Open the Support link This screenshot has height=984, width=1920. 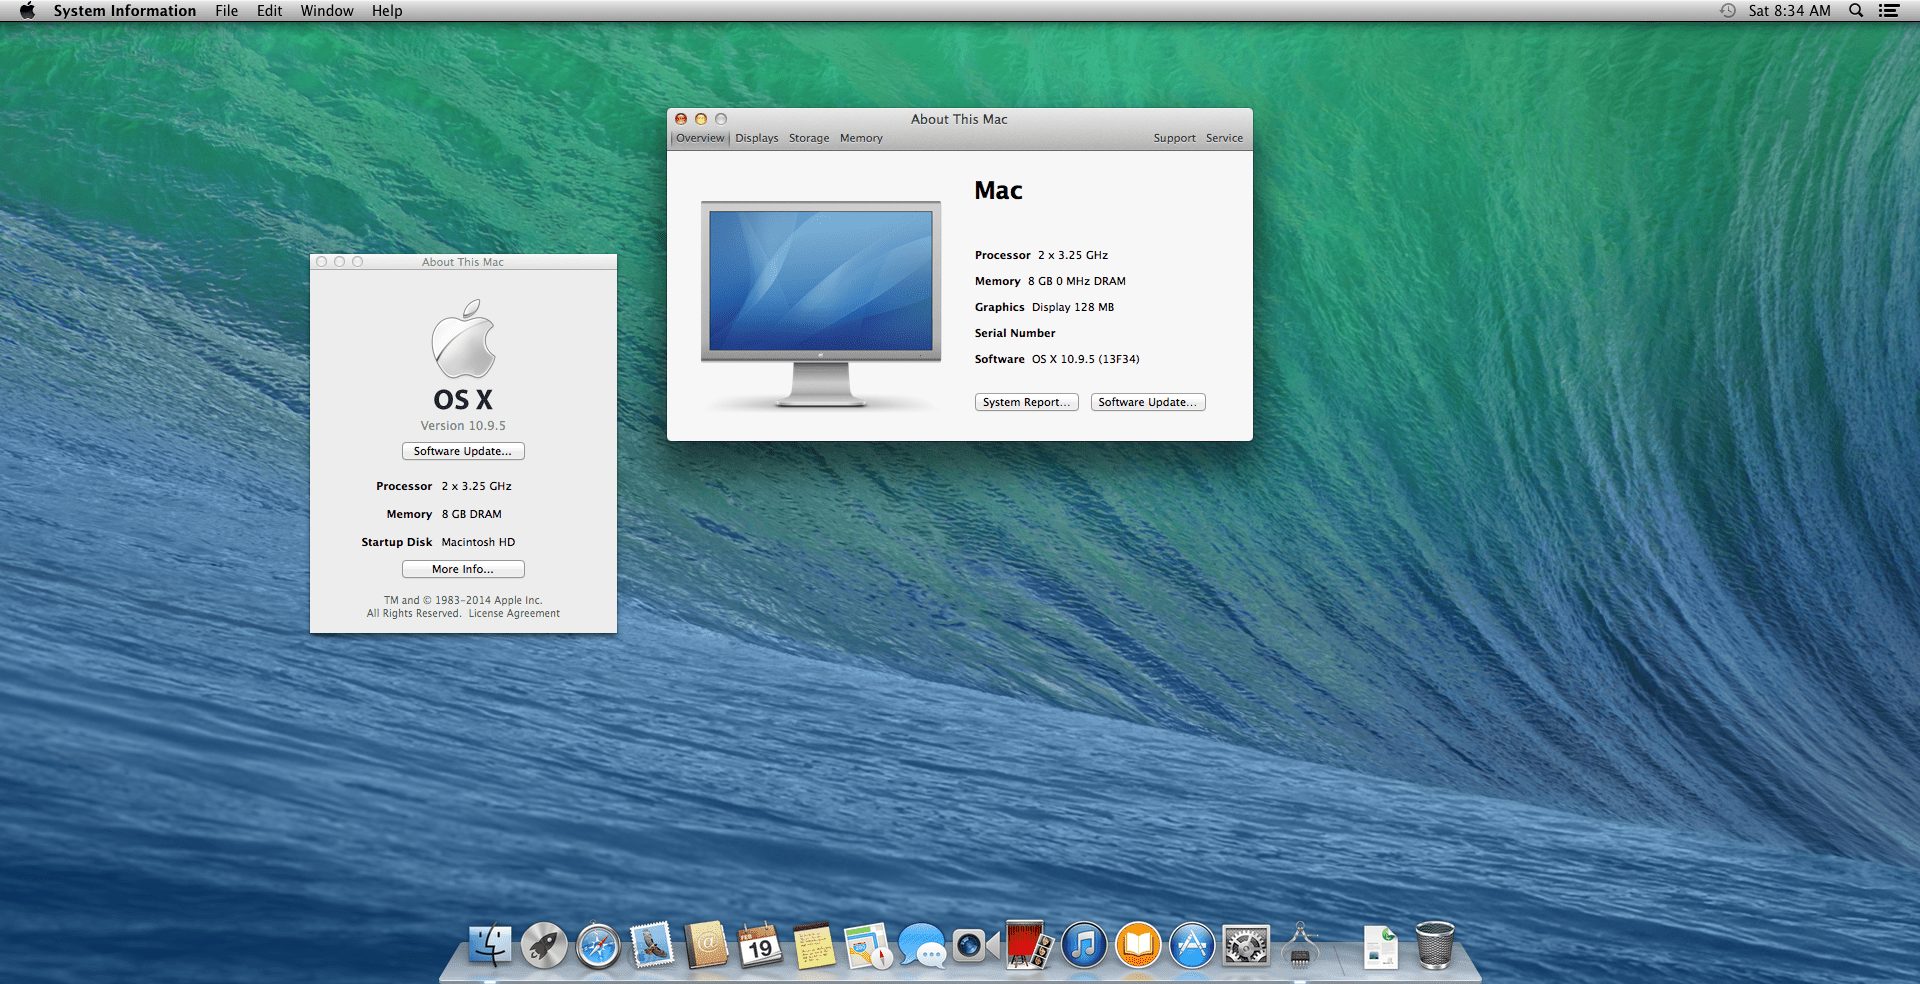click(1174, 138)
